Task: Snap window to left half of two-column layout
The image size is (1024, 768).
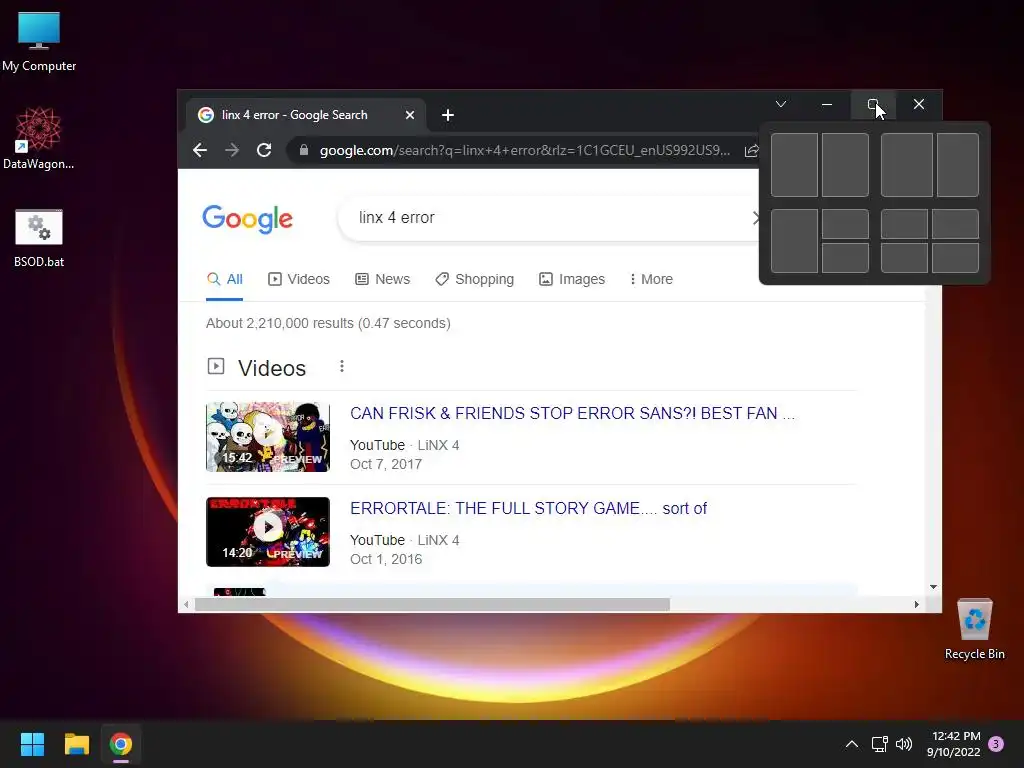Action: point(794,165)
